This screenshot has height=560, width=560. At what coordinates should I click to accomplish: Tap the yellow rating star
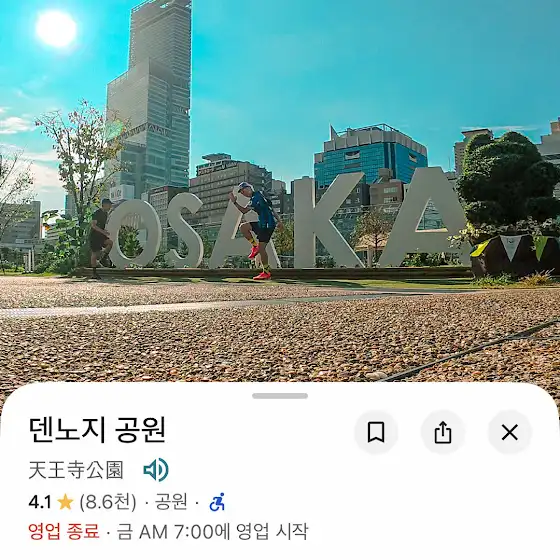[x=65, y=502]
